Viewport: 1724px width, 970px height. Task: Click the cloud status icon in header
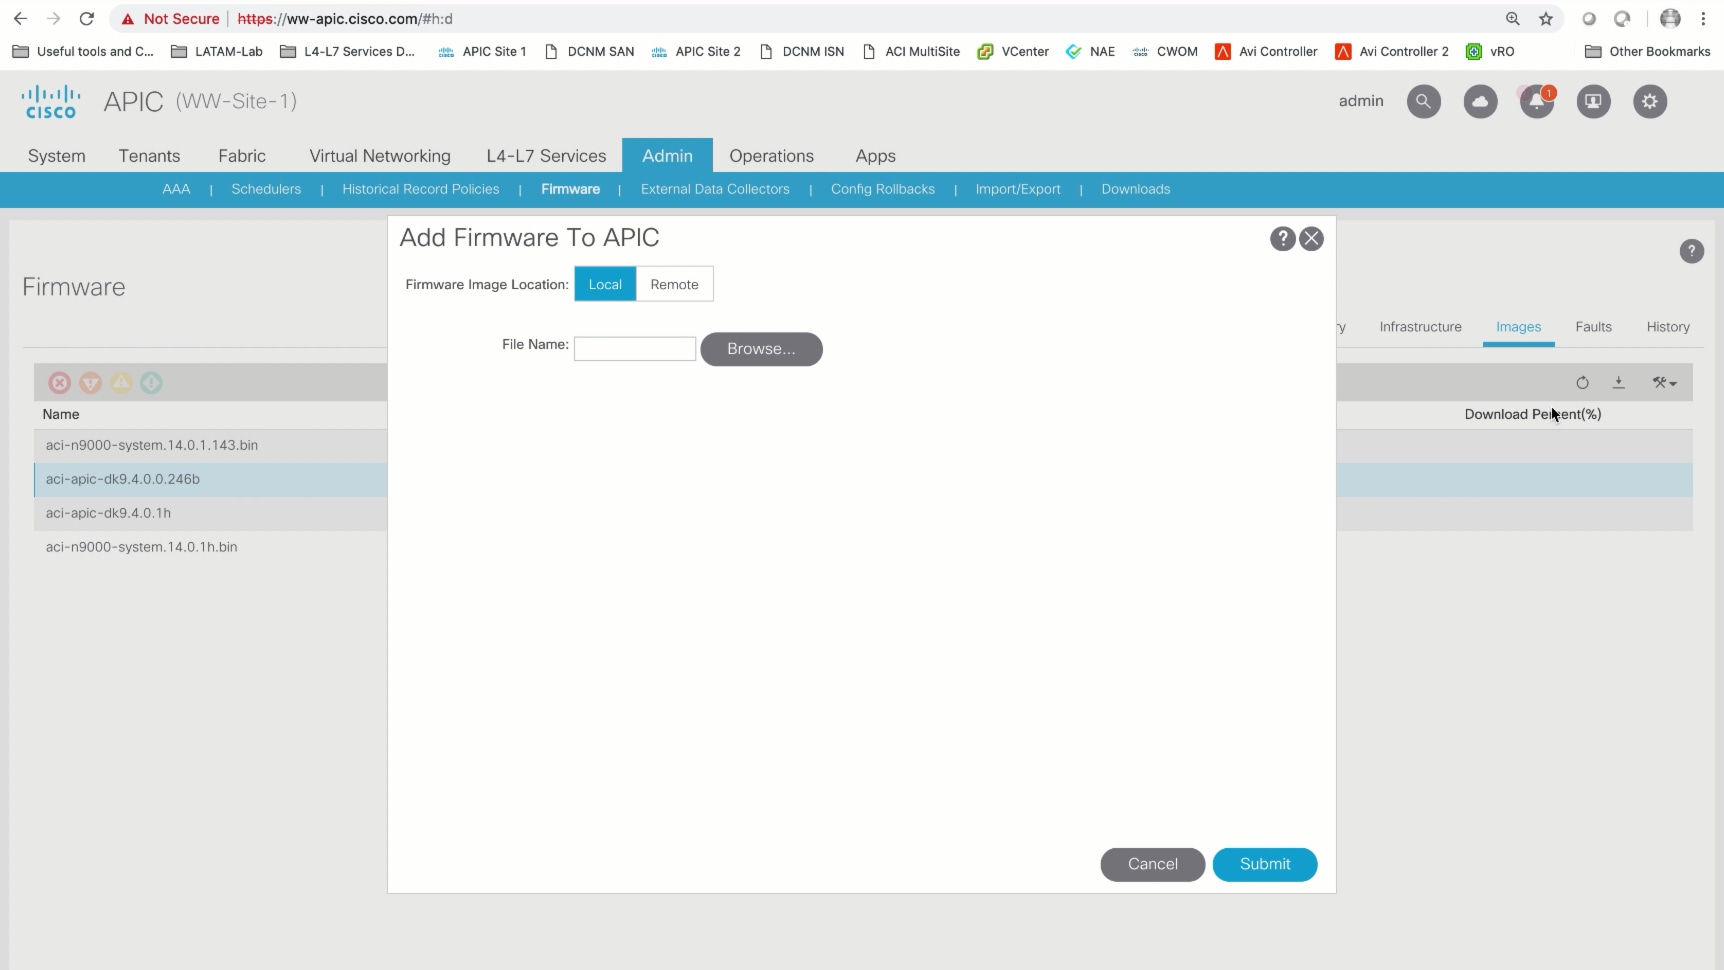[x=1481, y=101]
